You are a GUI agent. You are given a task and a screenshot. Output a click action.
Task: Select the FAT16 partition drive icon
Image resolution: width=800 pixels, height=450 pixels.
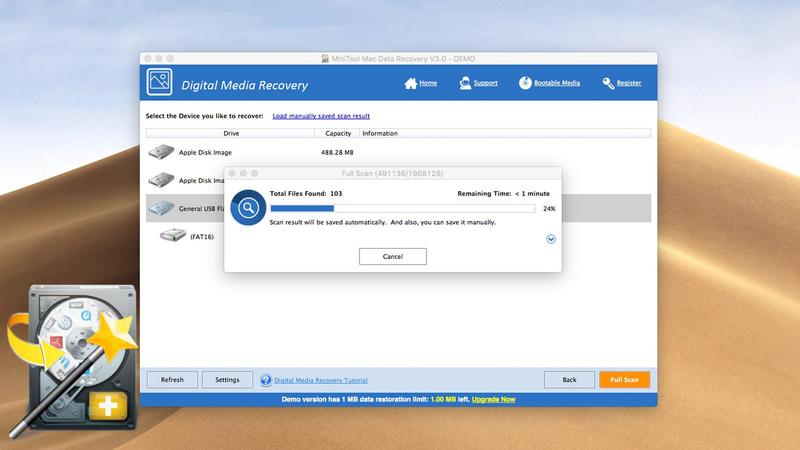pyautogui.click(x=173, y=235)
